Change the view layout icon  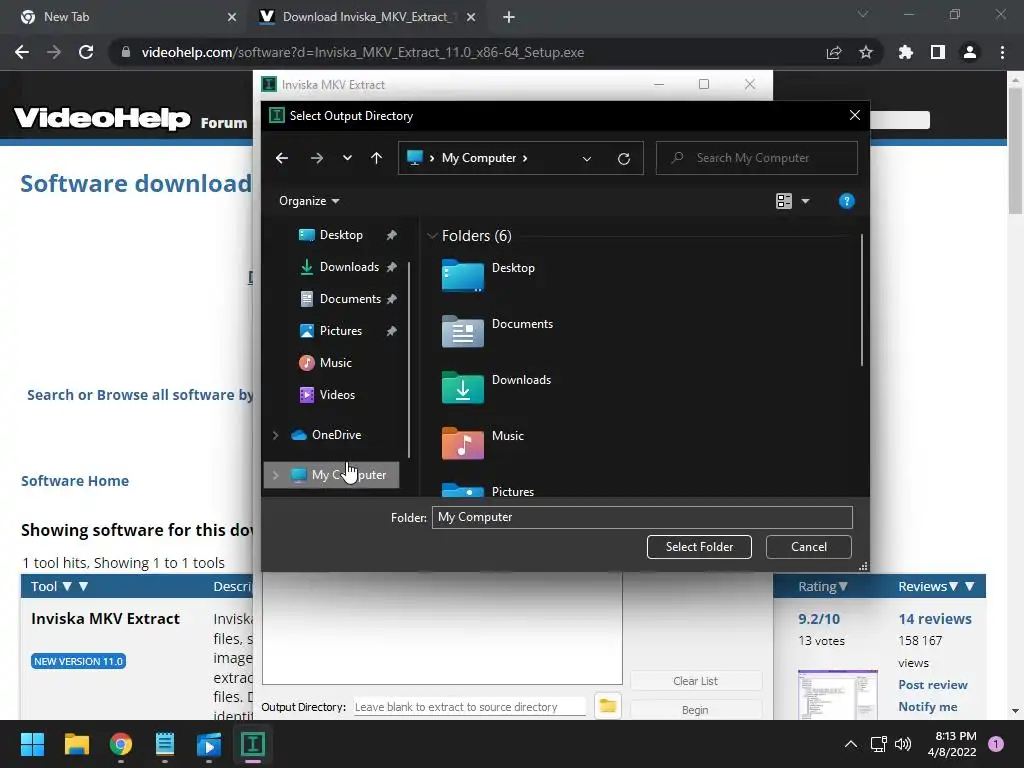point(784,201)
